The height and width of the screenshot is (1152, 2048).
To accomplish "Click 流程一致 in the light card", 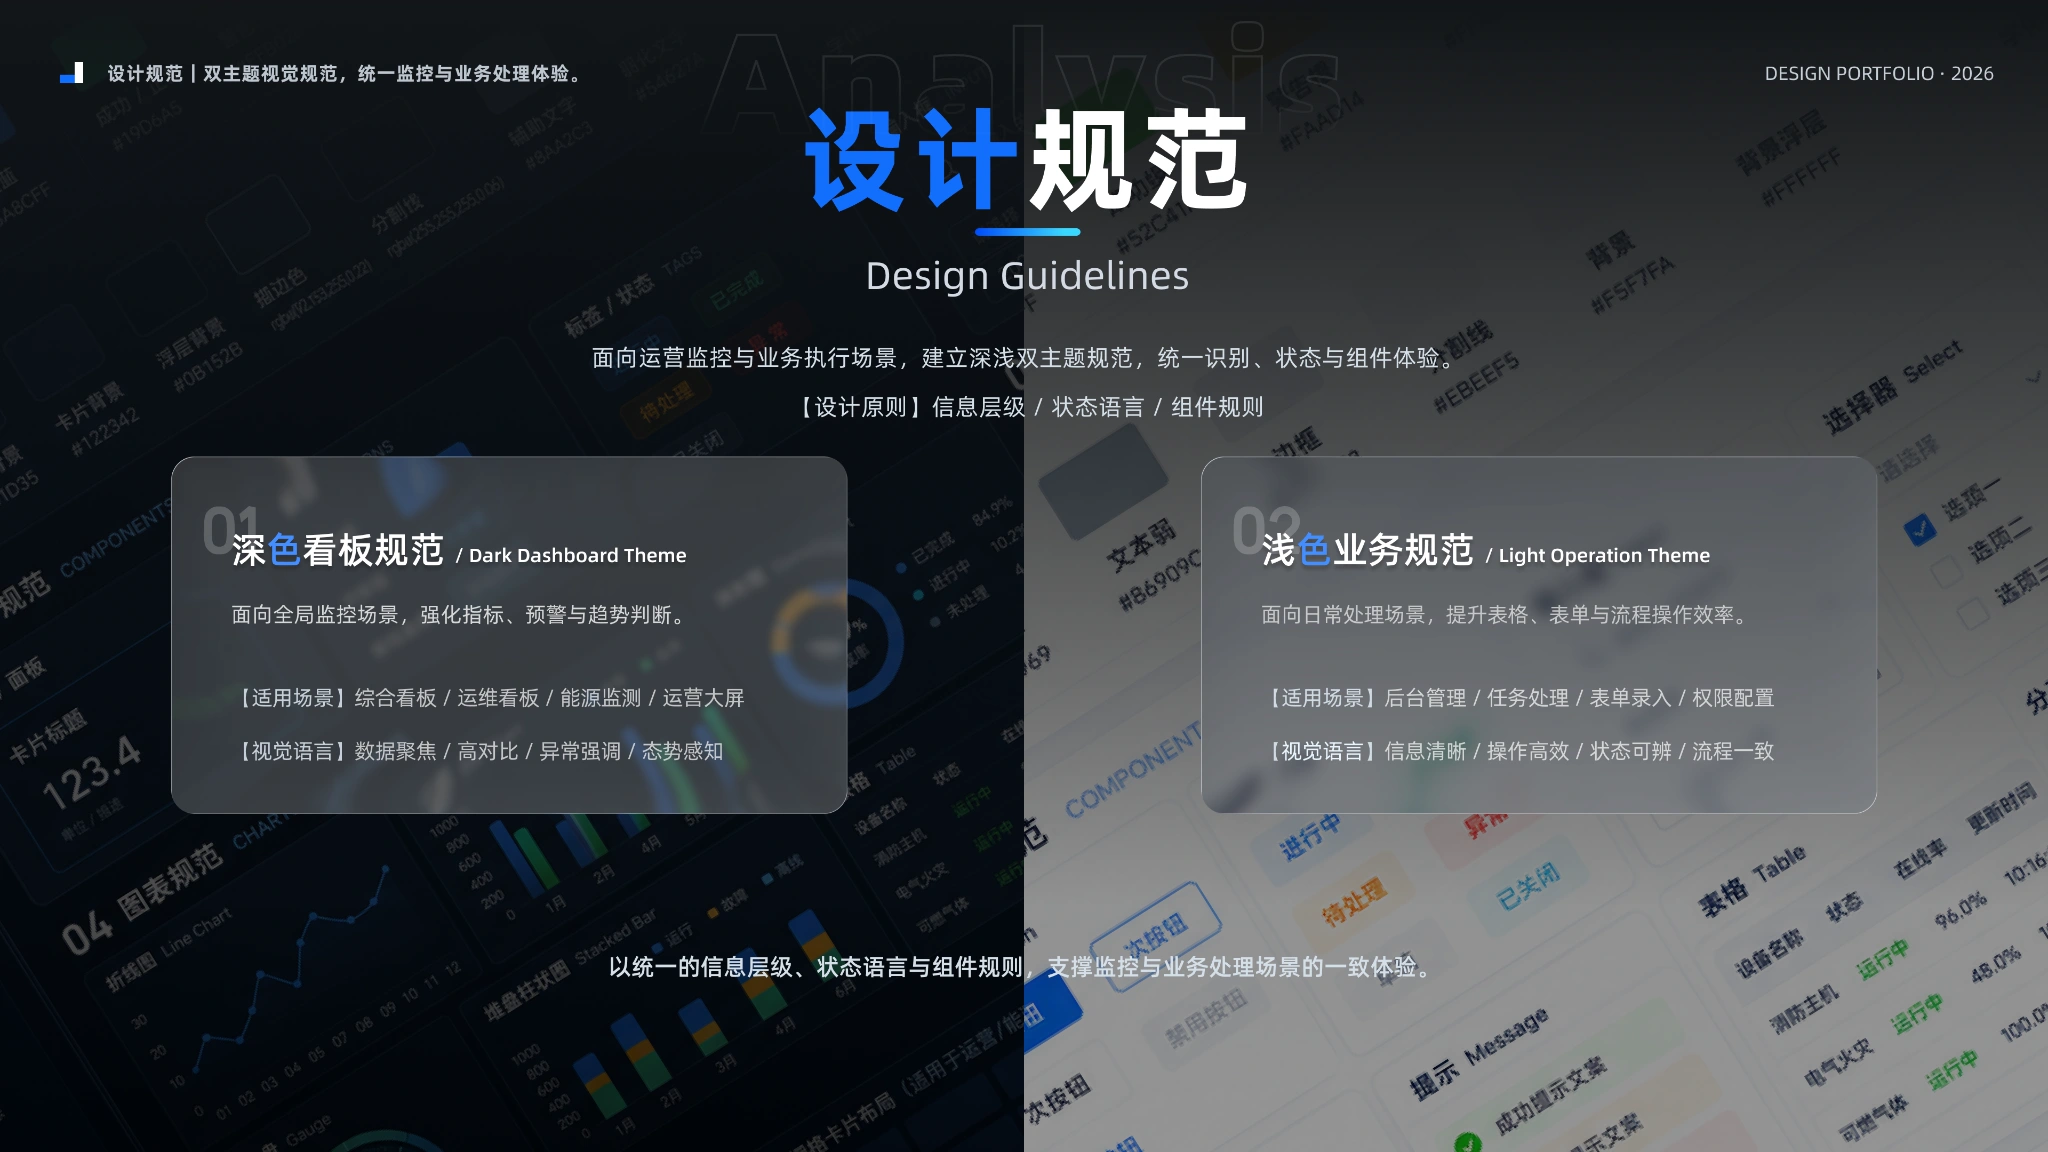I will (x=1733, y=751).
